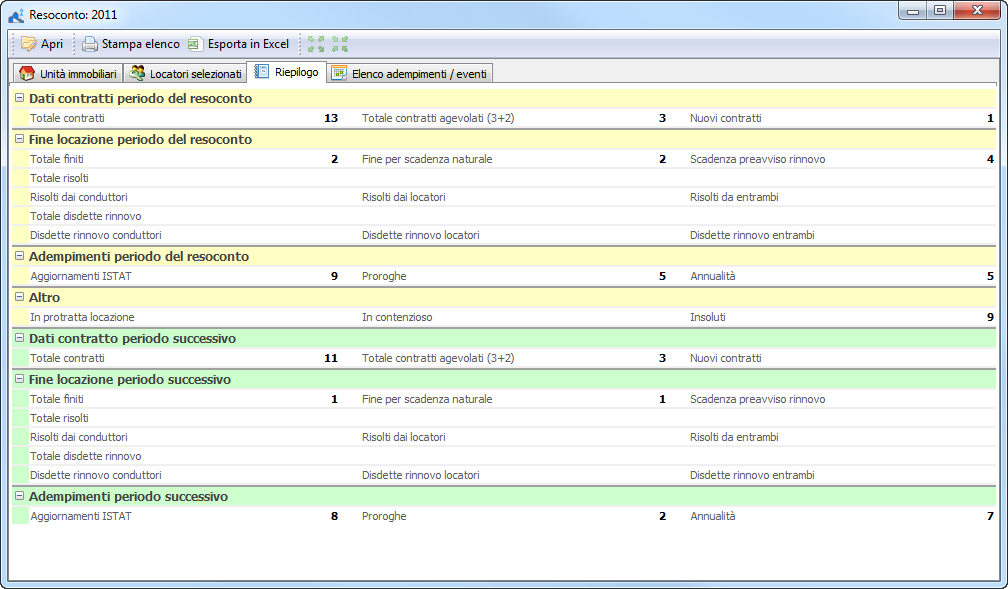
Task: Click Totale disdette rinnovo in Fine locazione periodo del resoconto
Action: (86, 216)
